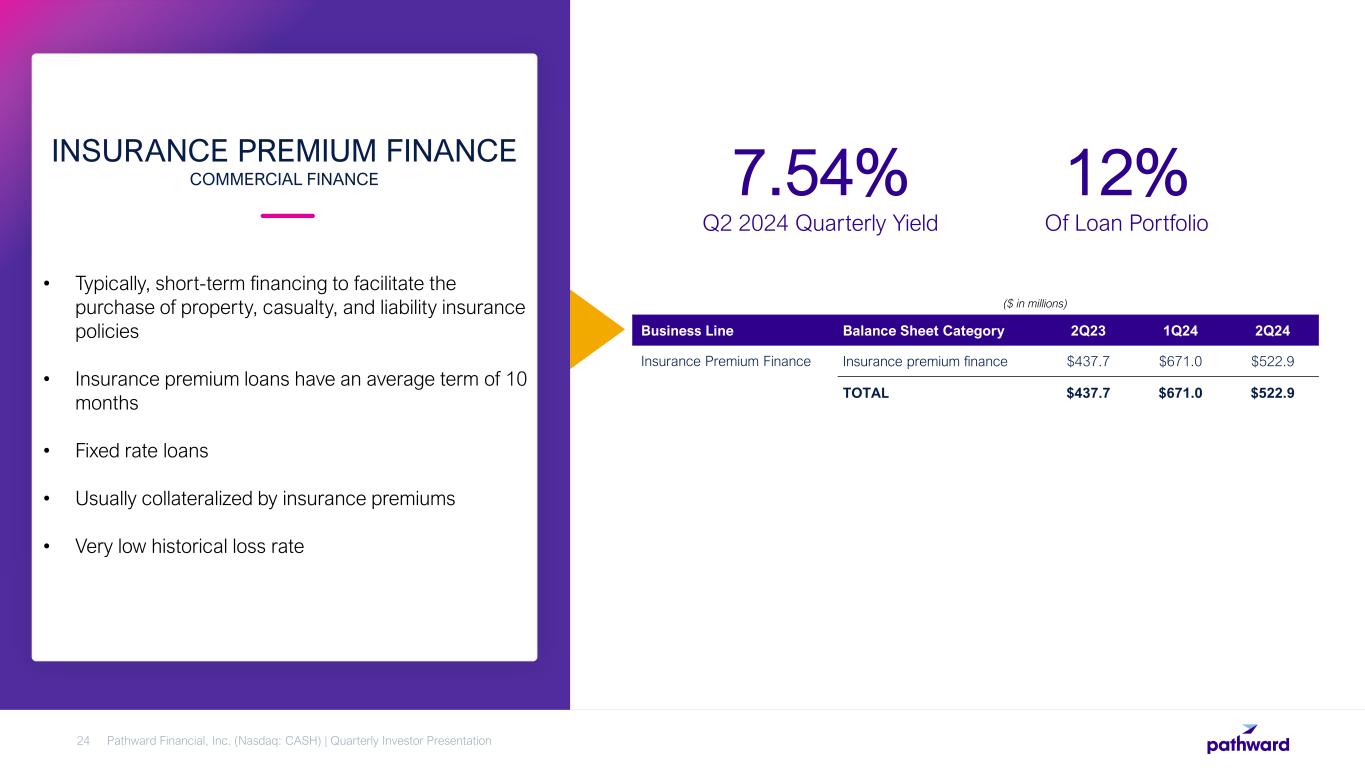Viewport: 1365px width, 768px height.
Task: Click the 7.54% quarterly yield figure
Action: pos(820,173)
